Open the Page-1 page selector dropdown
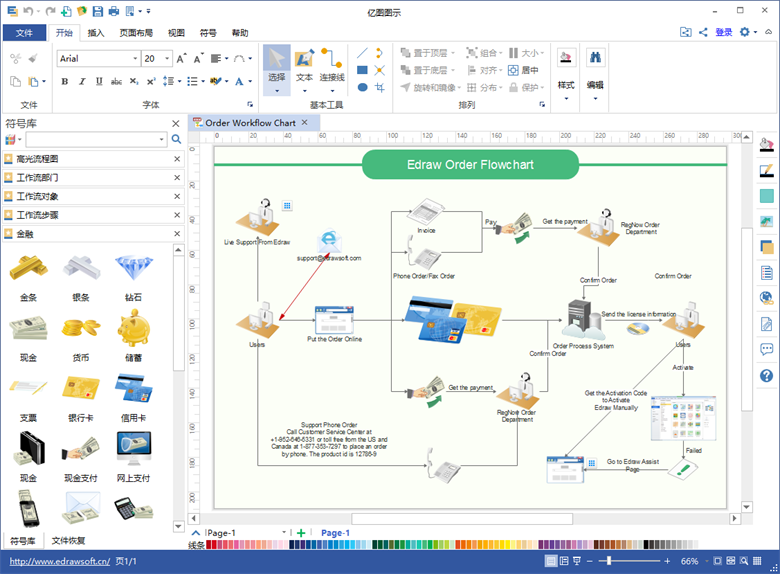This screenshot has width=780, height=574. [284, 532]
